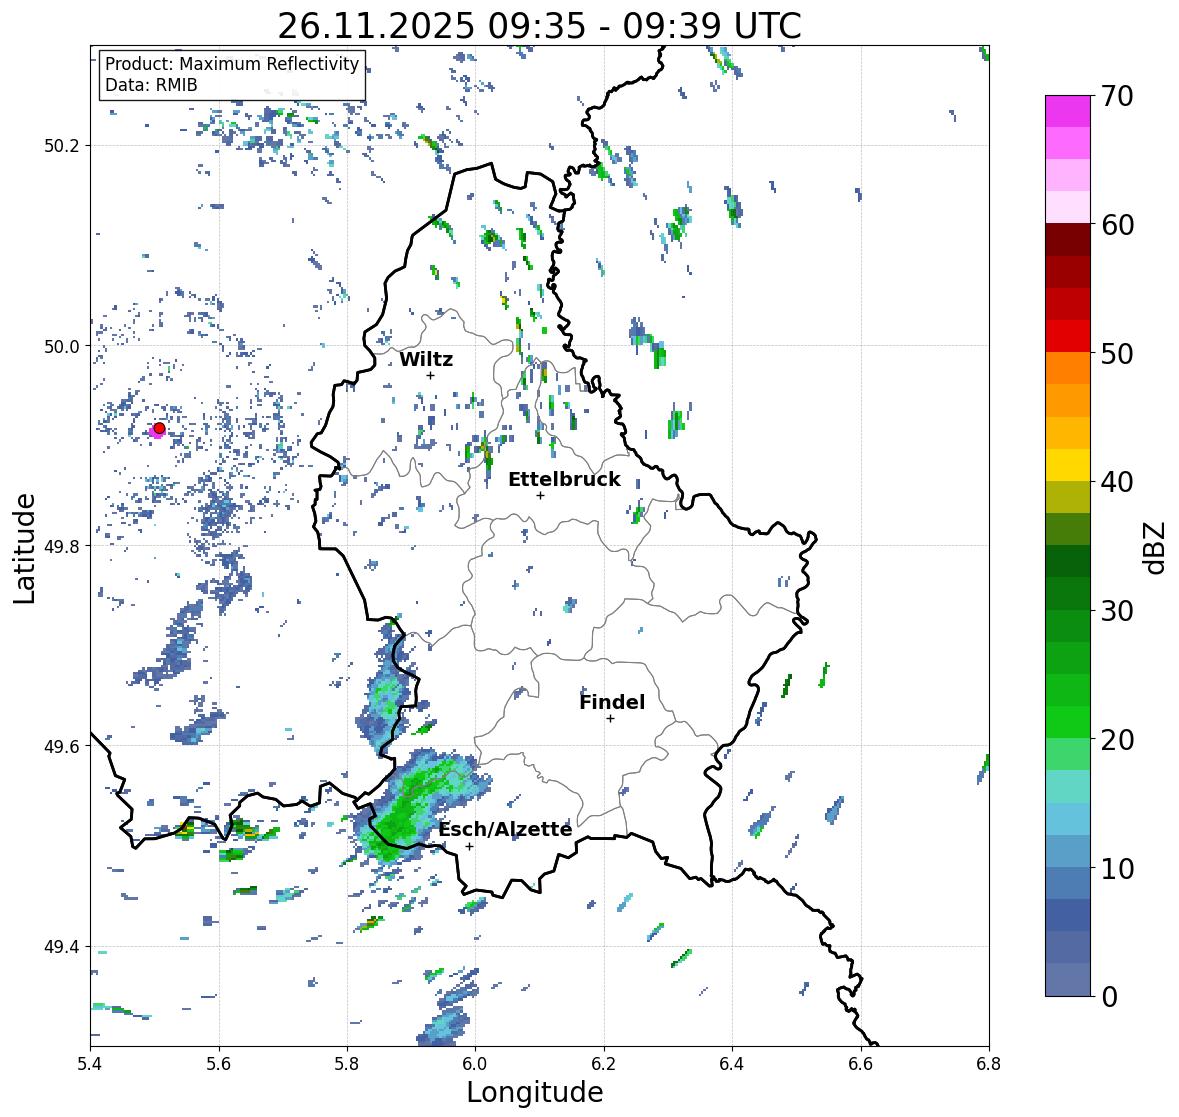Click the 5.8 longitude tick label

347,1064
